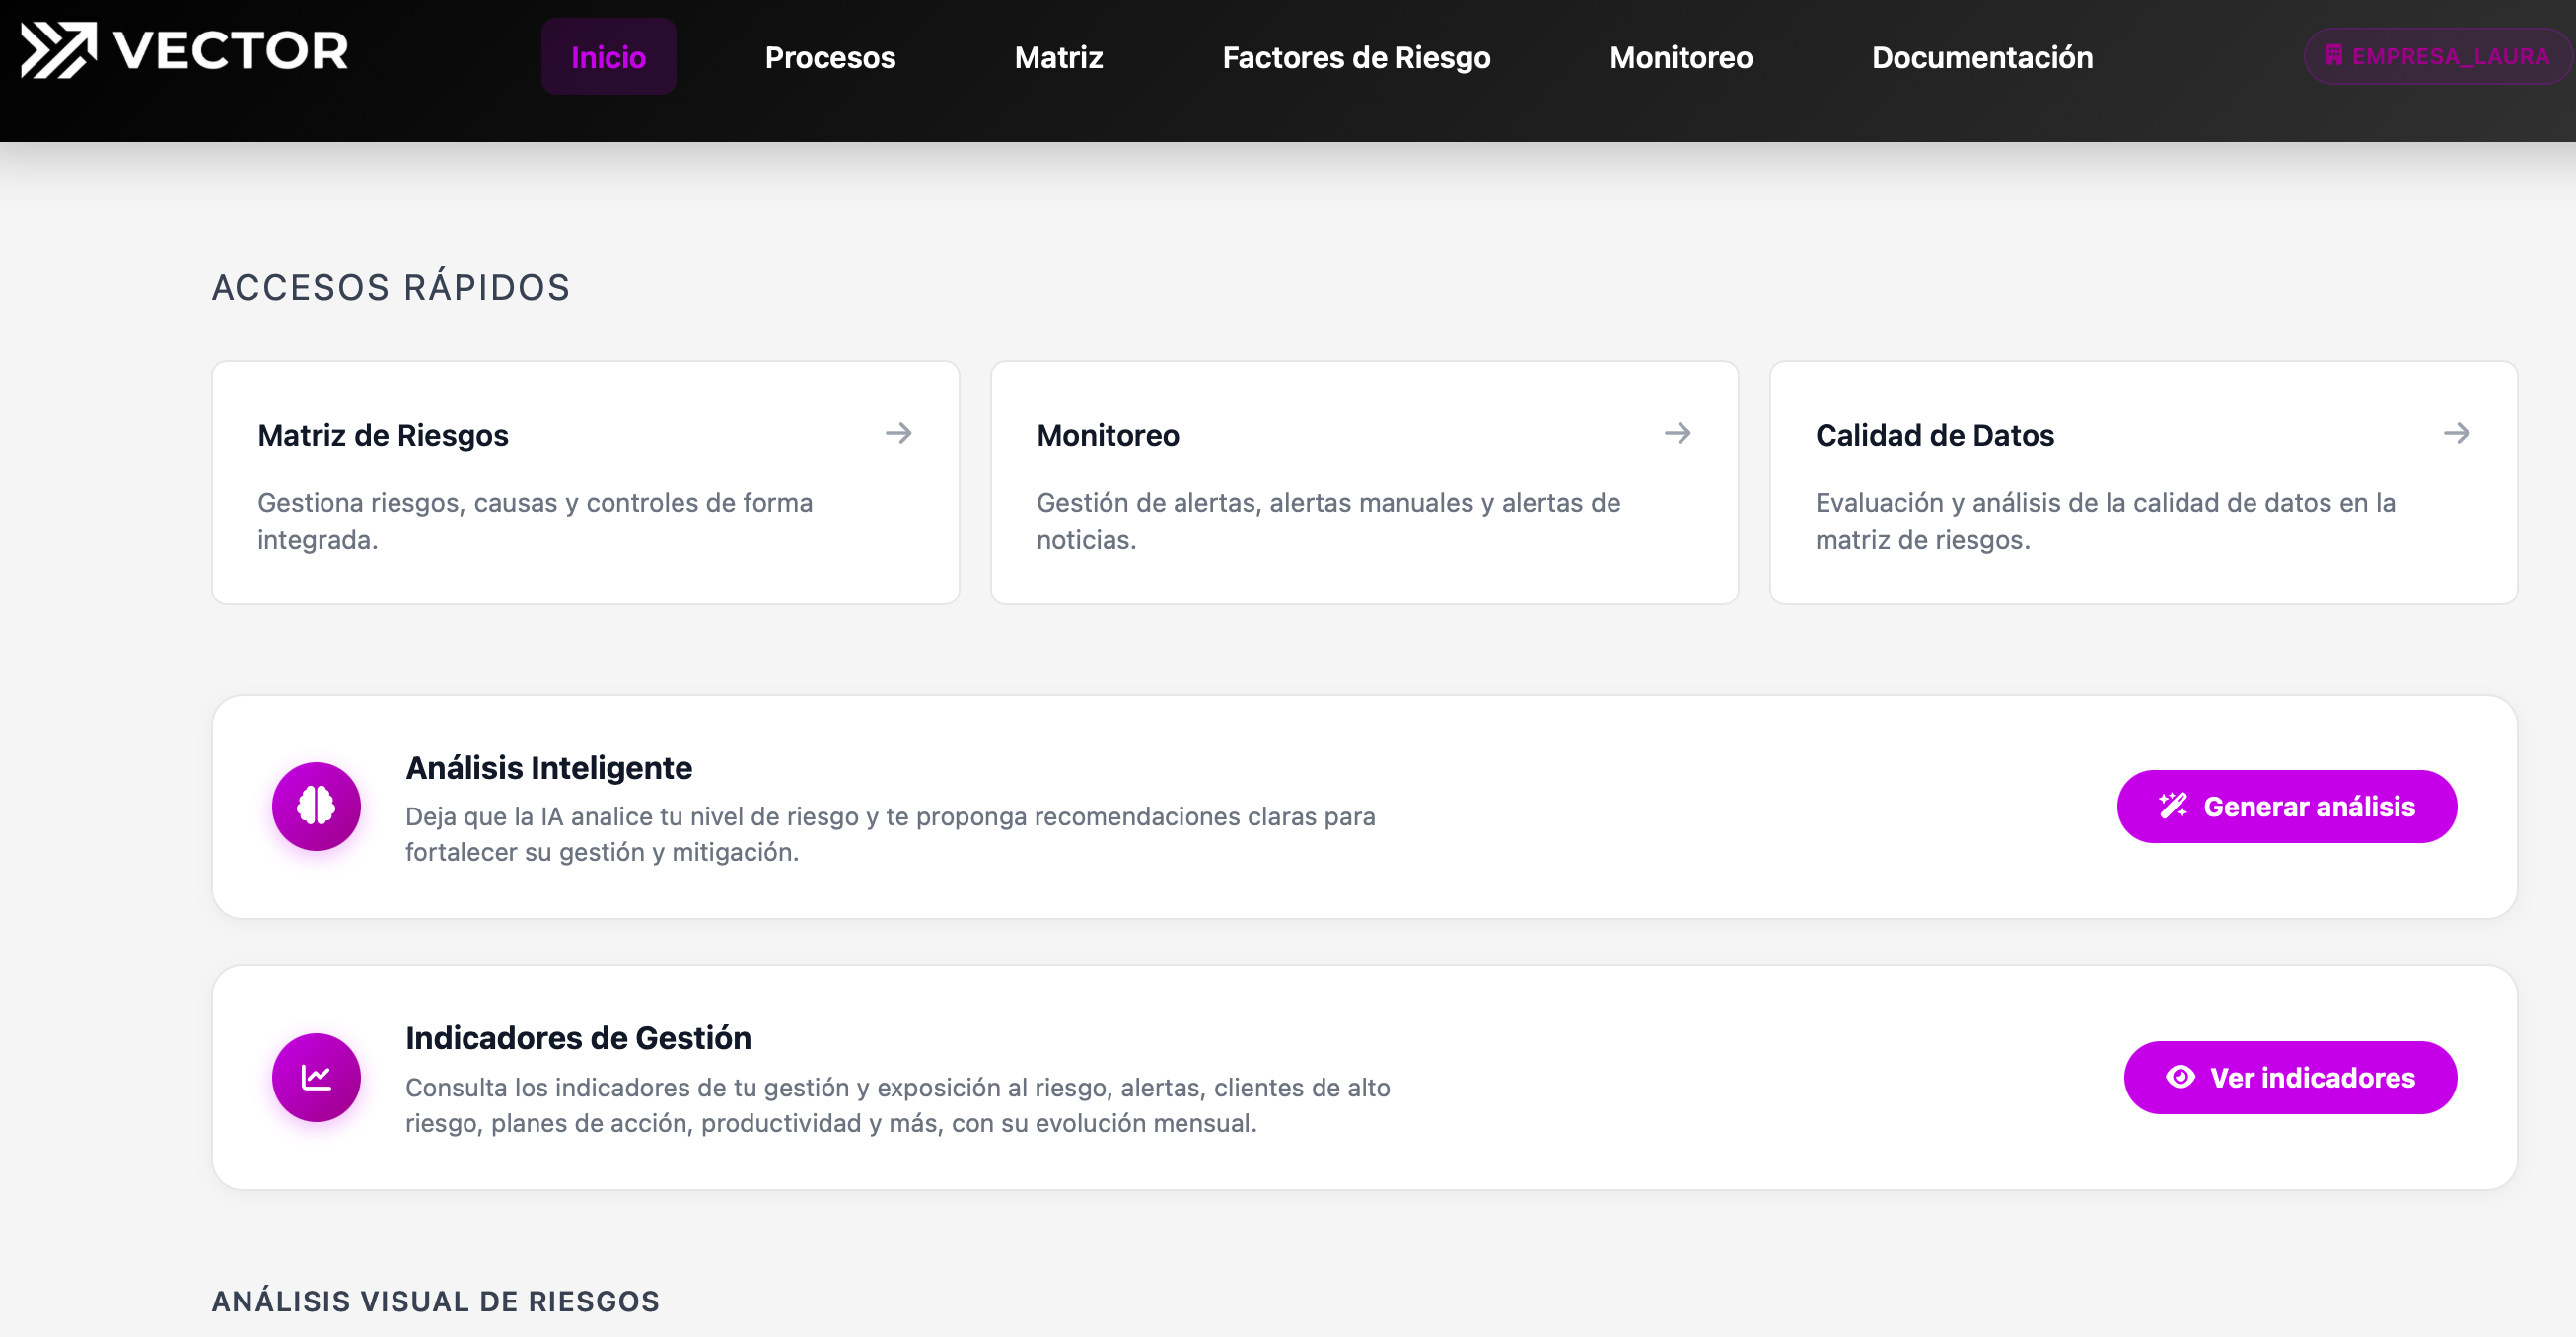Click the ACCESOS RÁPIDOS heading
The width and height of the screenshot is (2576, 1337).
[x=391, y=287]
